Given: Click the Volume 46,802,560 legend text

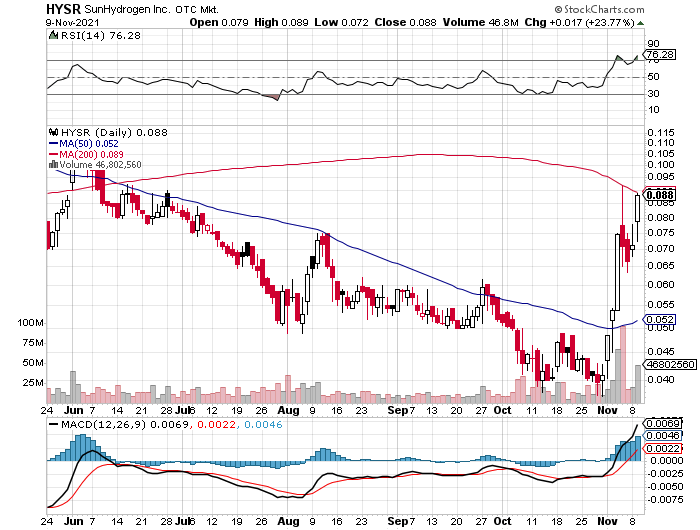Looking at the screenshot, I should (x=100, y=165).
